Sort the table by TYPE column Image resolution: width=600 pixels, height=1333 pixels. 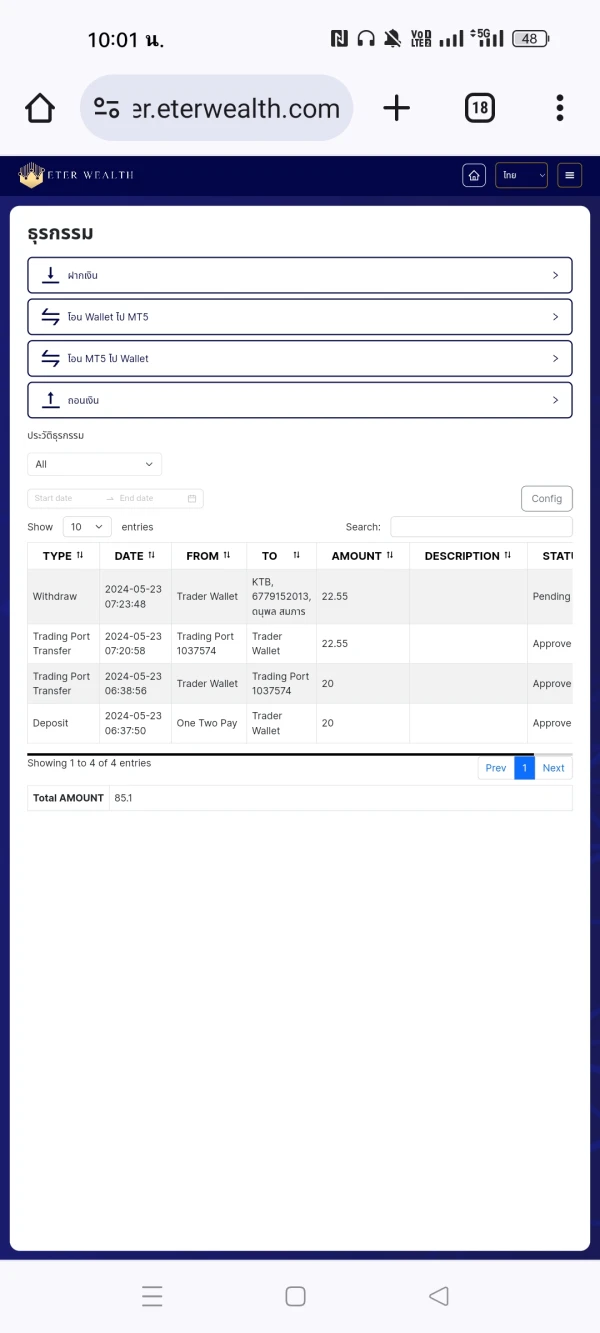pos(63,556)
